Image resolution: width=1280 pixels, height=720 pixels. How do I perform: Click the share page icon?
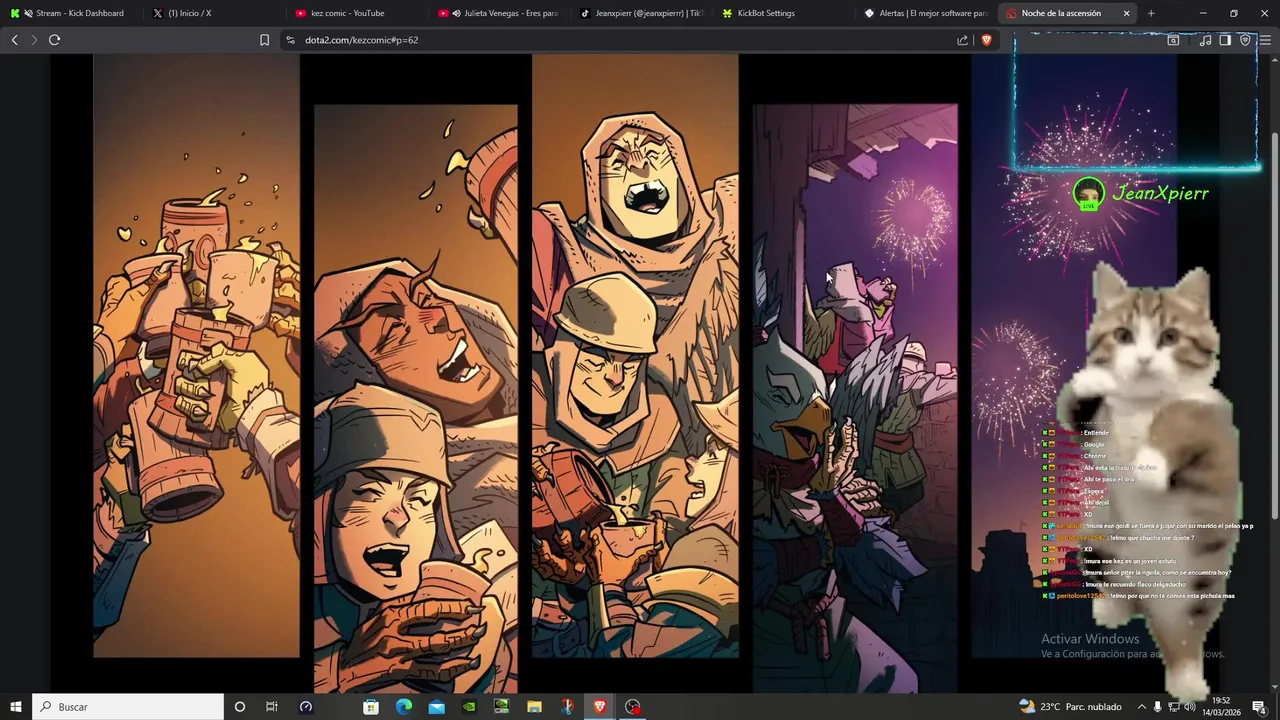(962, 40)
